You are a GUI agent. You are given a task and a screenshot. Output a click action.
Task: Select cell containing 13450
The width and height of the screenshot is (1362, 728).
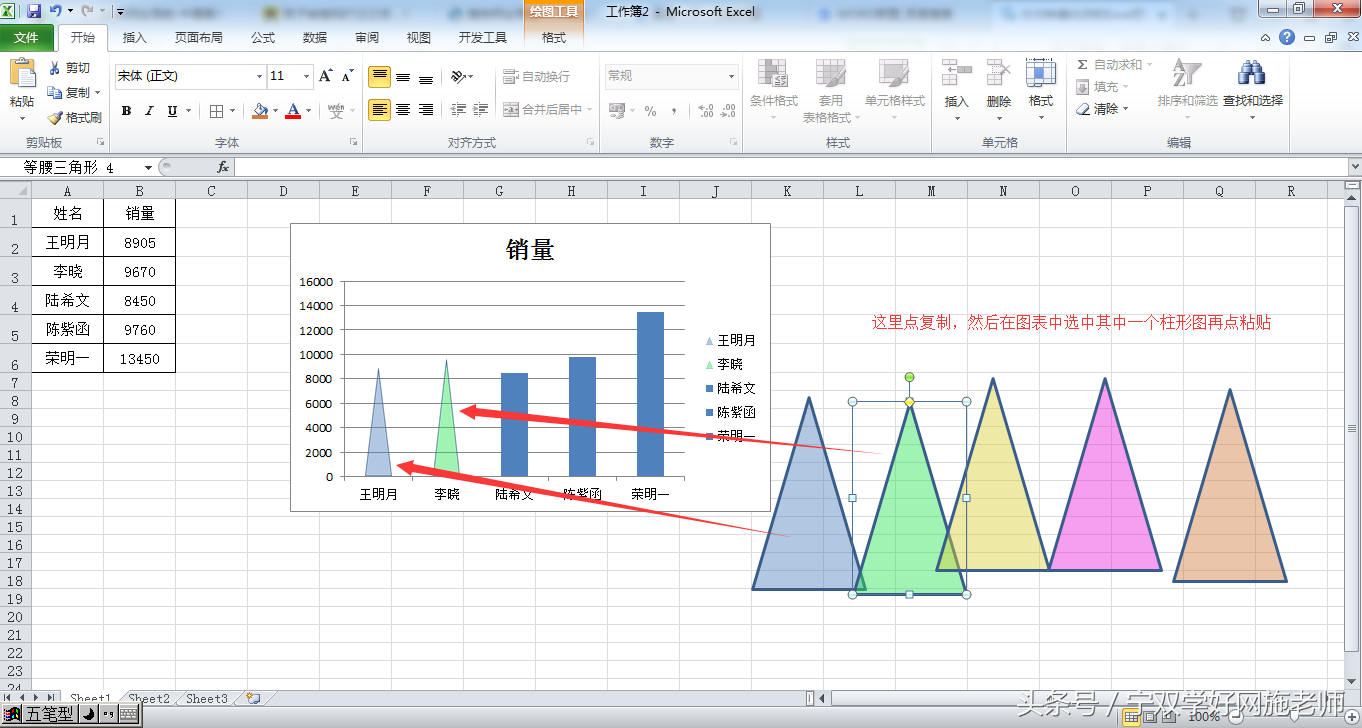click(139, 359)
